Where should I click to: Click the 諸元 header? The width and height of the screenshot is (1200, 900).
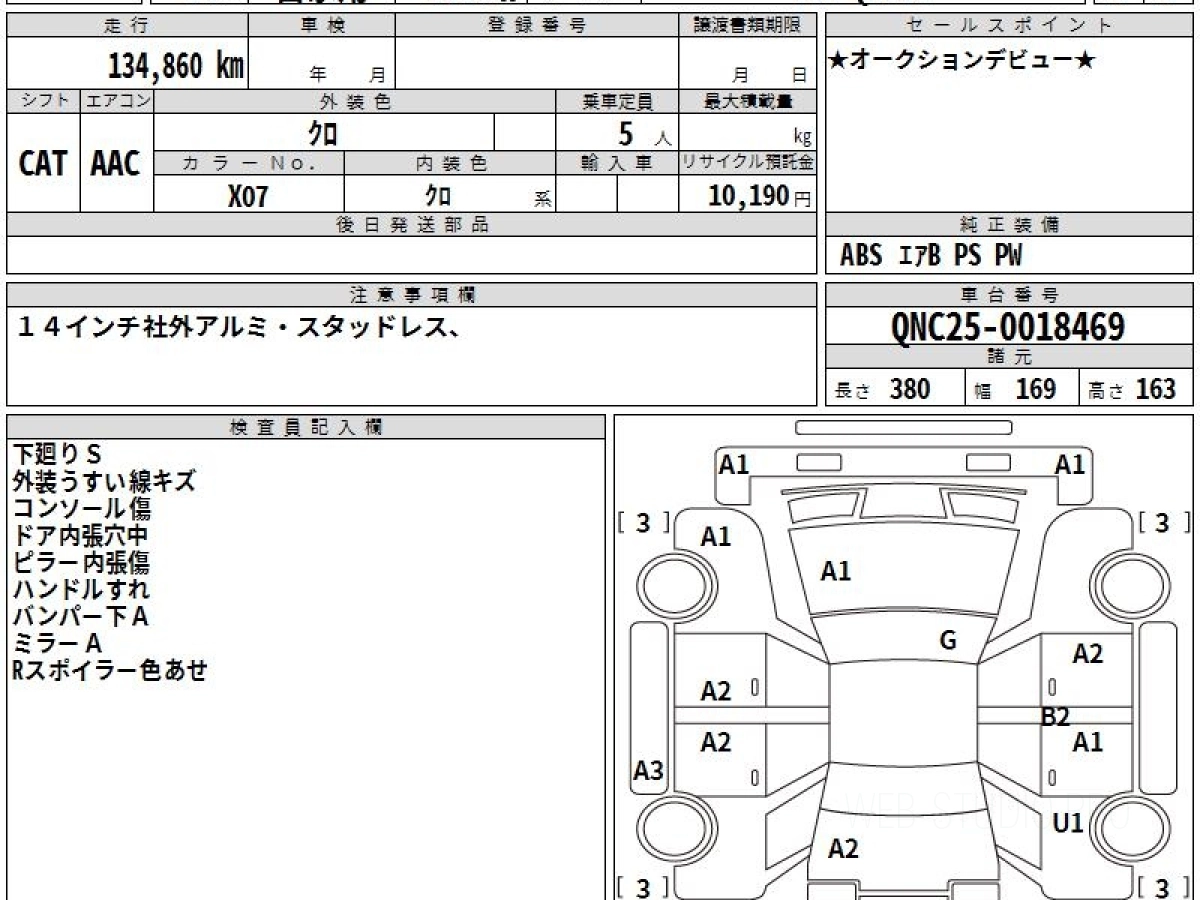point(1010,357)
